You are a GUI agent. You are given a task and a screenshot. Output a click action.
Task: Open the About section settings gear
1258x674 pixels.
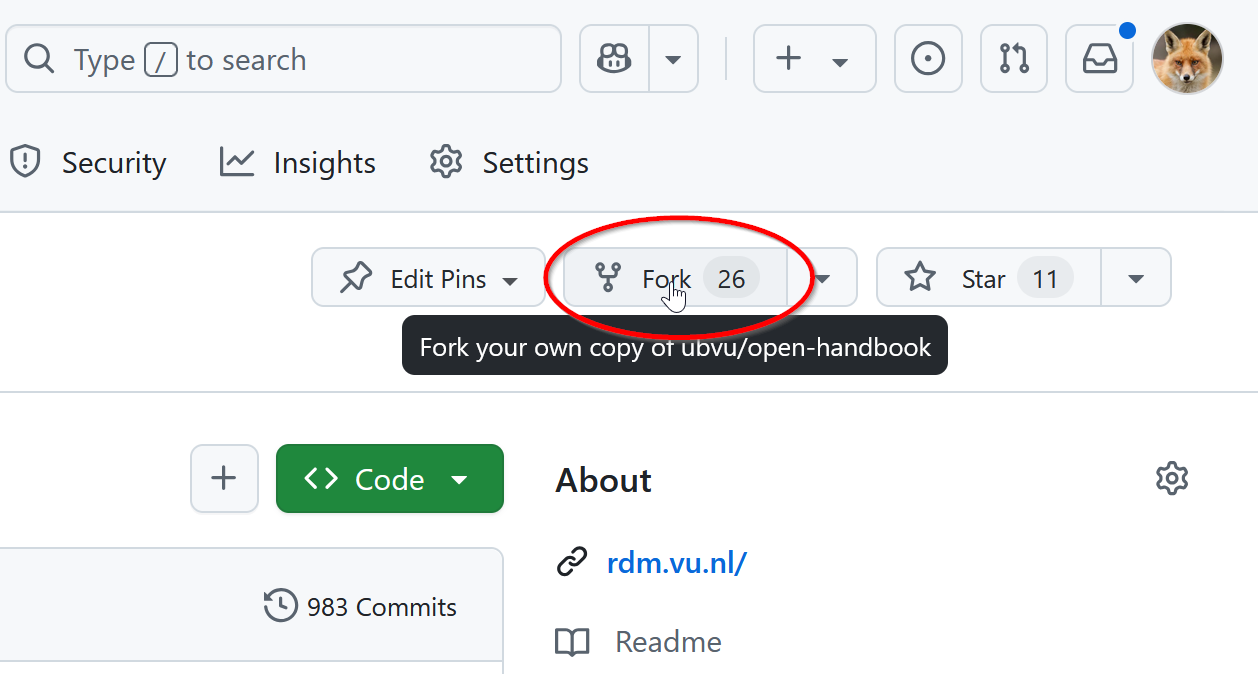coord(1171,478)
